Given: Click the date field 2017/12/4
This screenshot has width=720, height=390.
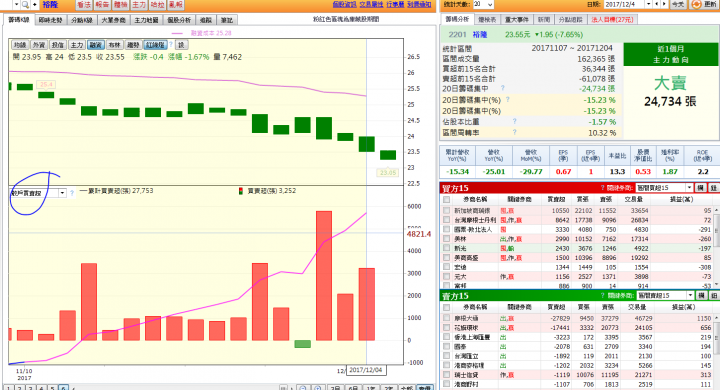Looking at the screenshot, I should [x=625, y=4].
